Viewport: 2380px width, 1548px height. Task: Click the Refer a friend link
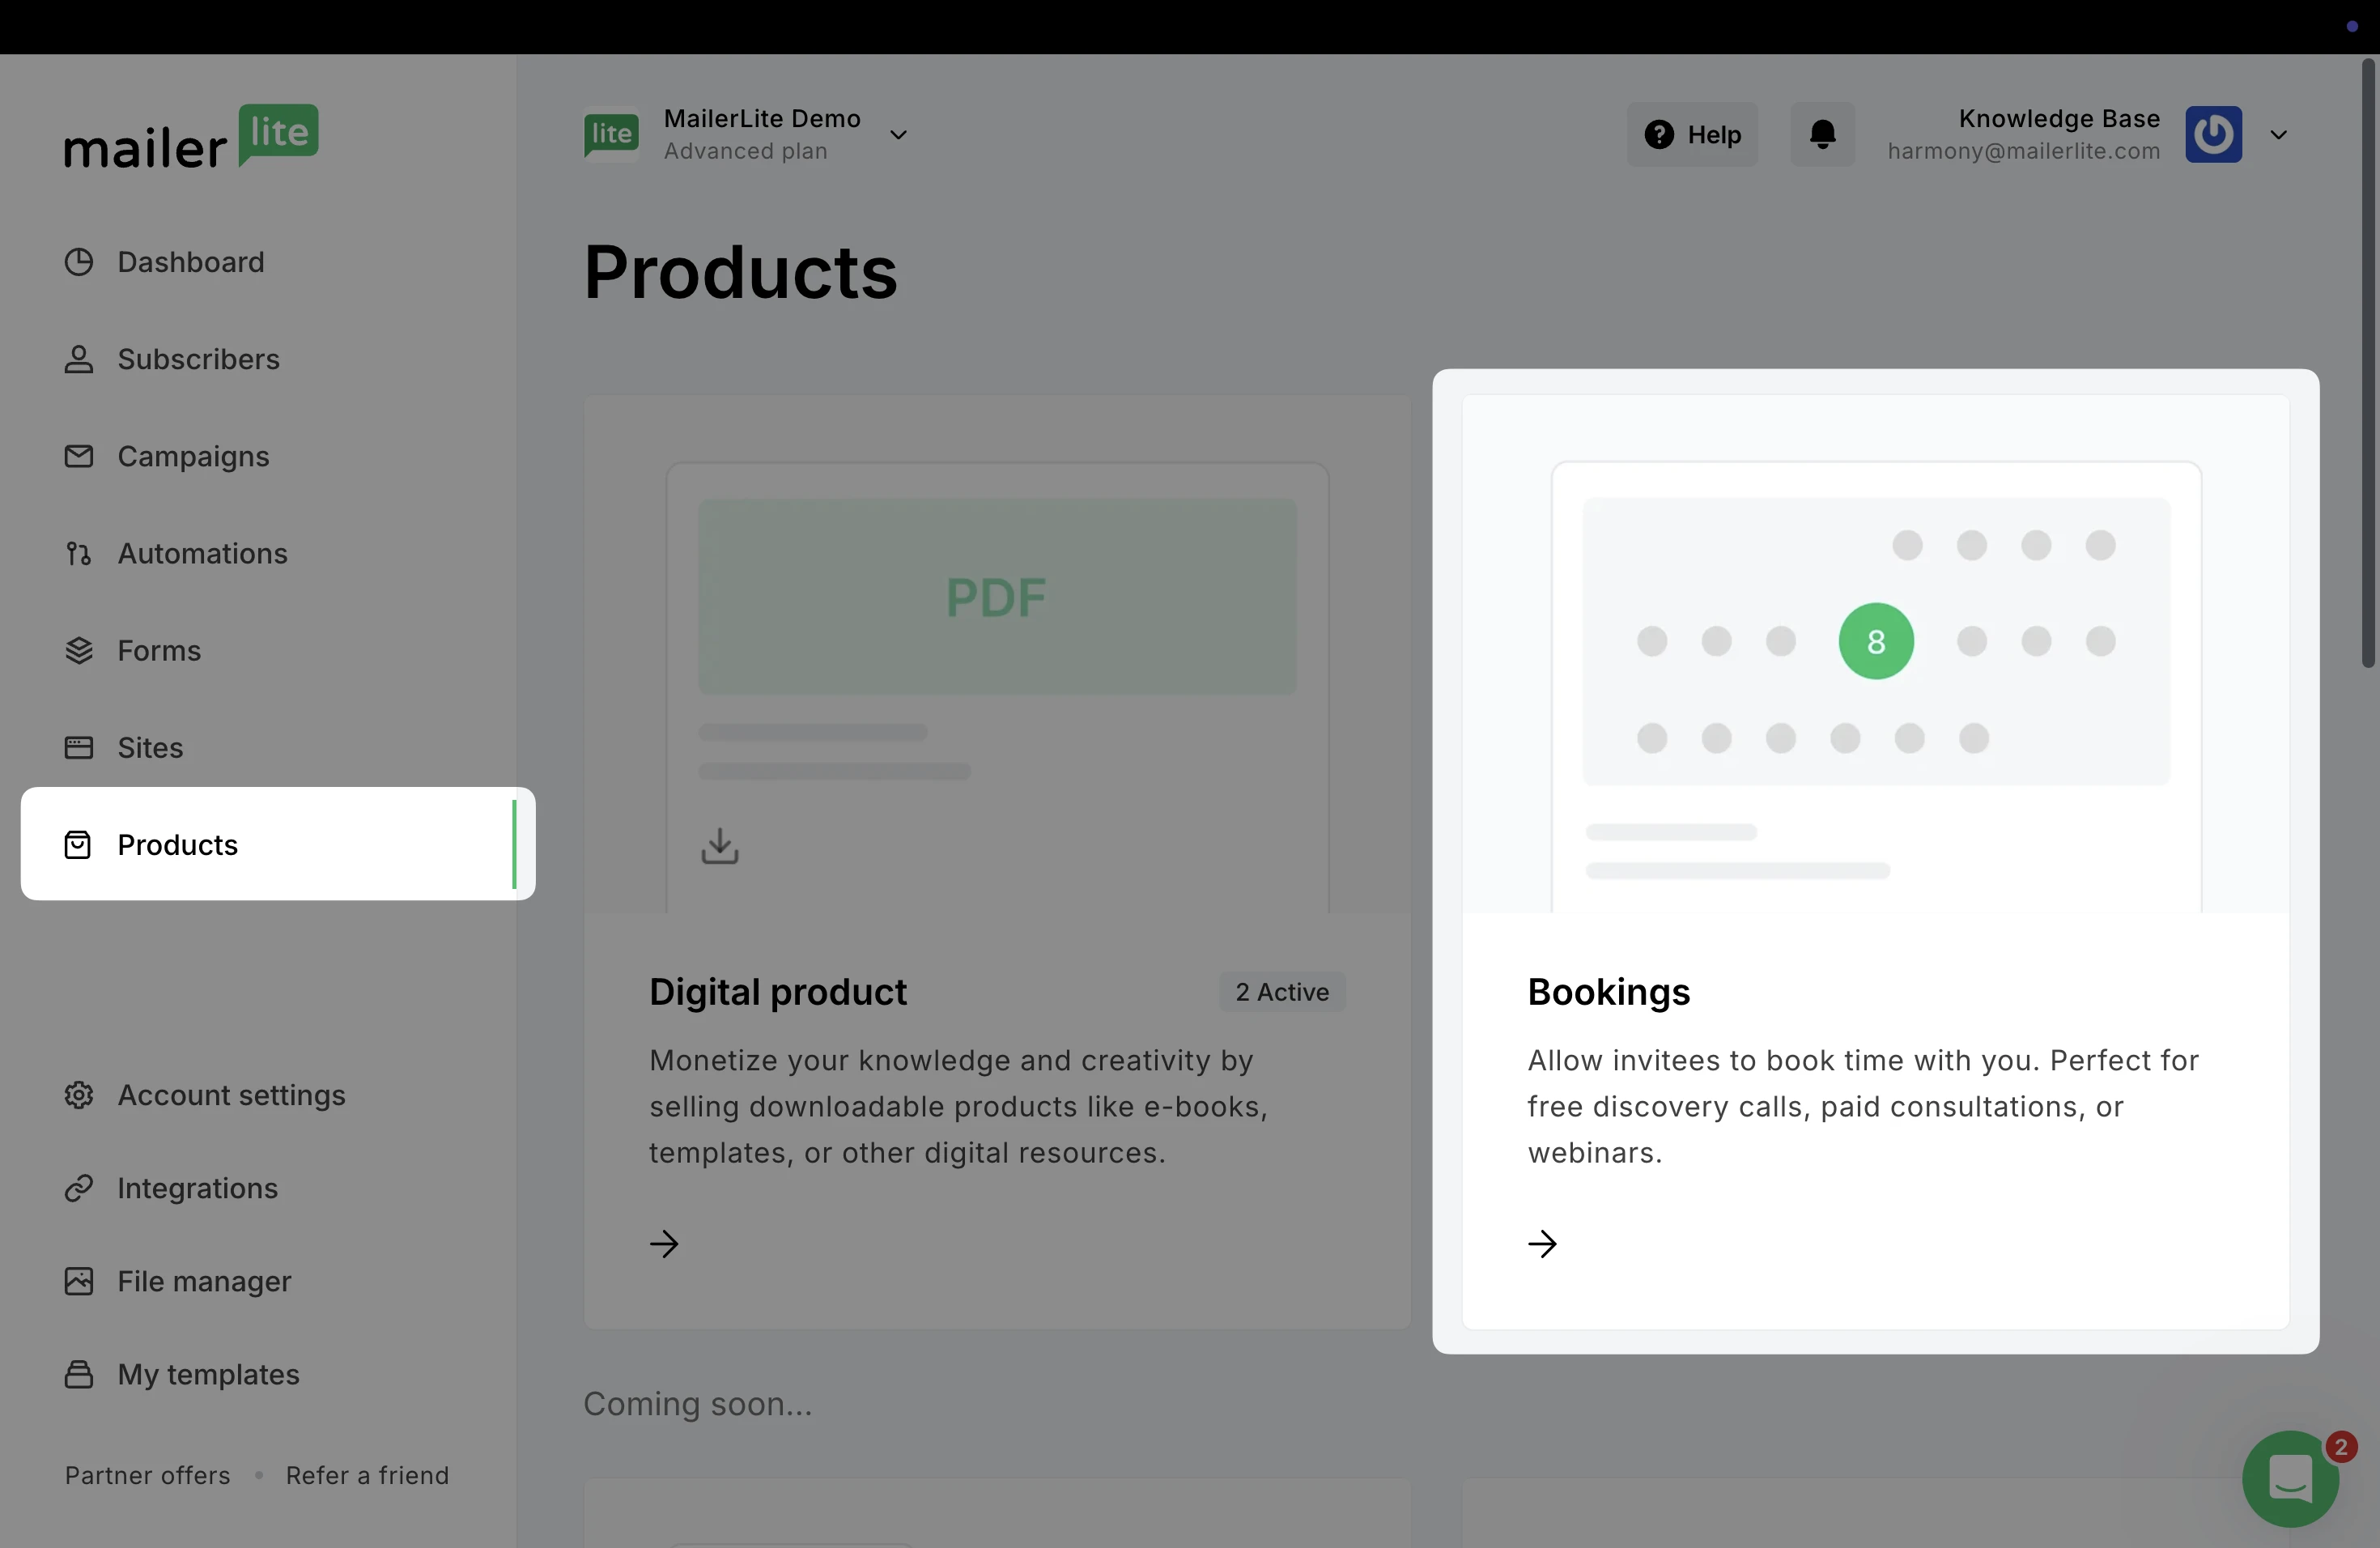click(367, 1475)
